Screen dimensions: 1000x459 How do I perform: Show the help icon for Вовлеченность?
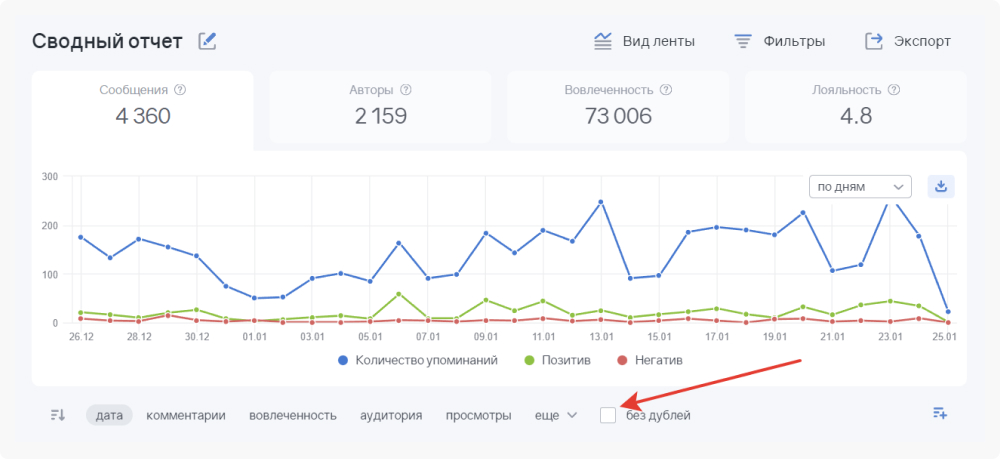click(x=666, y=90)
